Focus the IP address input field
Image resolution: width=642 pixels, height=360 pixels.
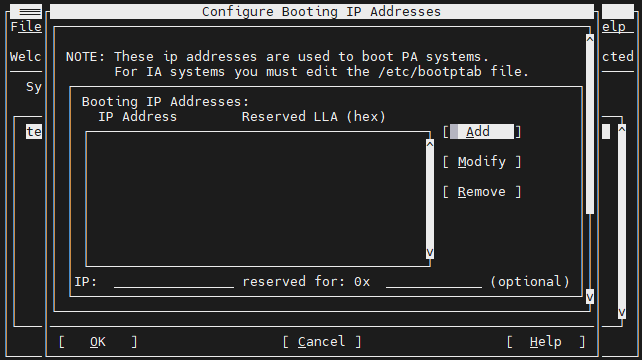[x=174, y=282]
